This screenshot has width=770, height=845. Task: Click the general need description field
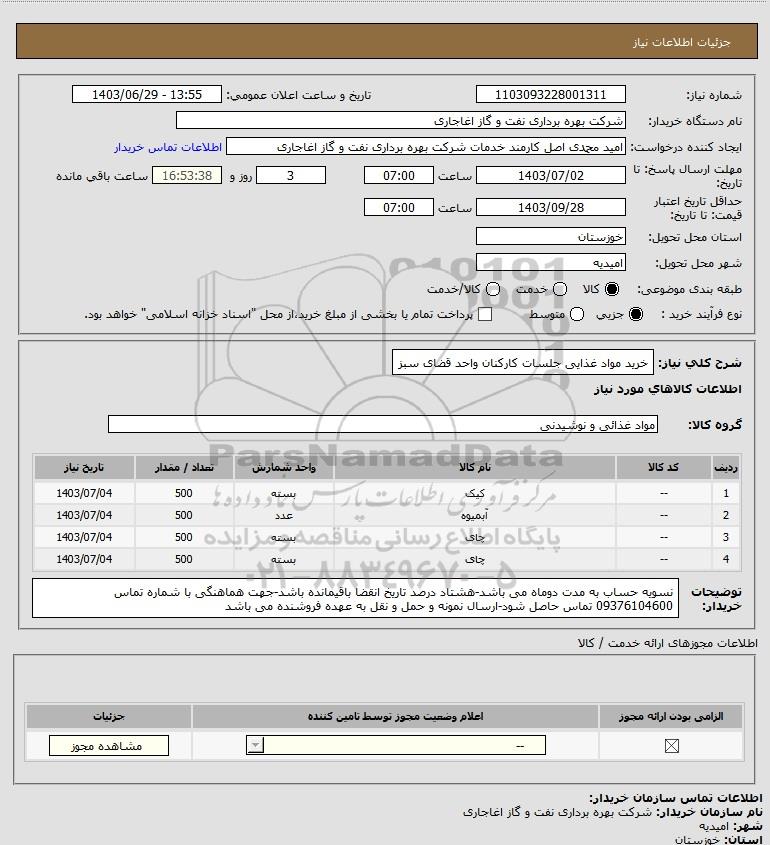[x=523, y=363]
